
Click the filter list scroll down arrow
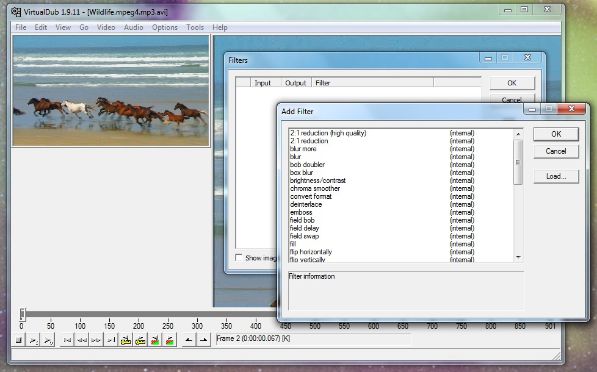click(x=518, y=258)
